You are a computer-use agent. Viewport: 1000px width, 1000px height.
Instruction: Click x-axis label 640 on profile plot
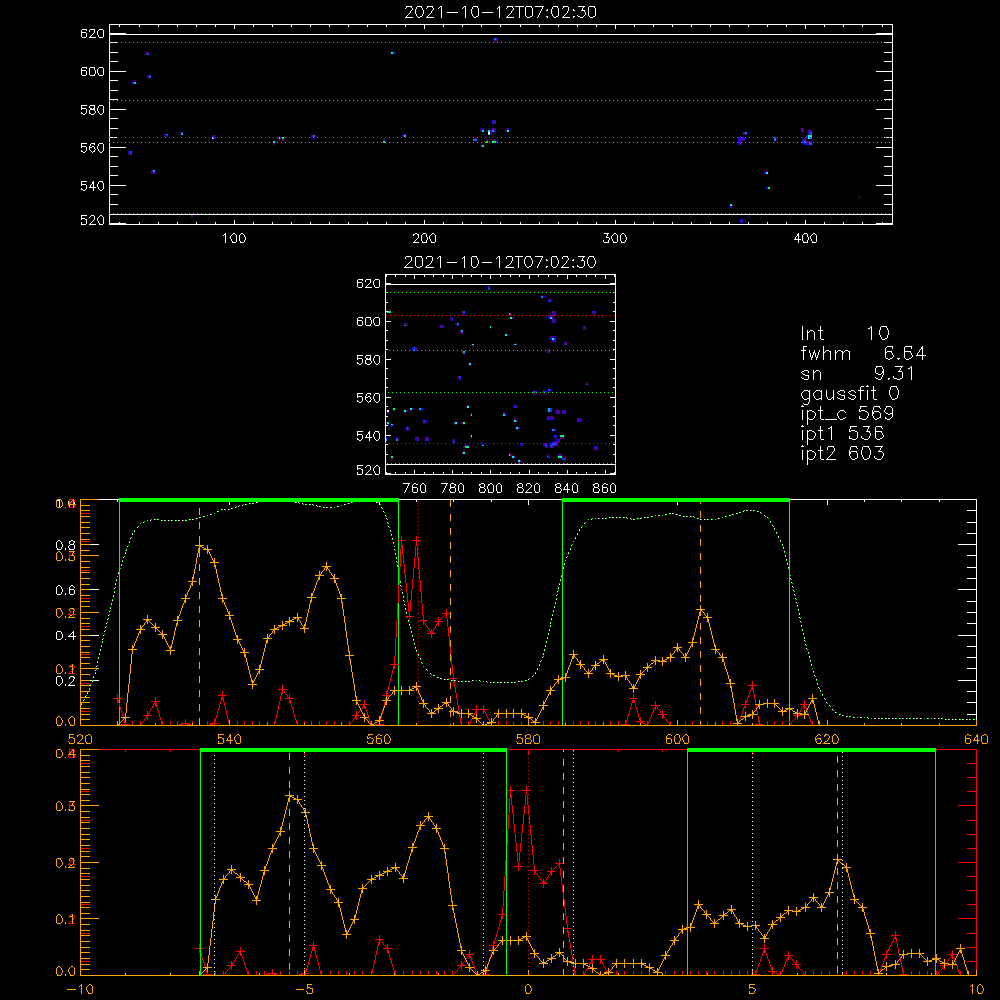(x=976, y=740)
